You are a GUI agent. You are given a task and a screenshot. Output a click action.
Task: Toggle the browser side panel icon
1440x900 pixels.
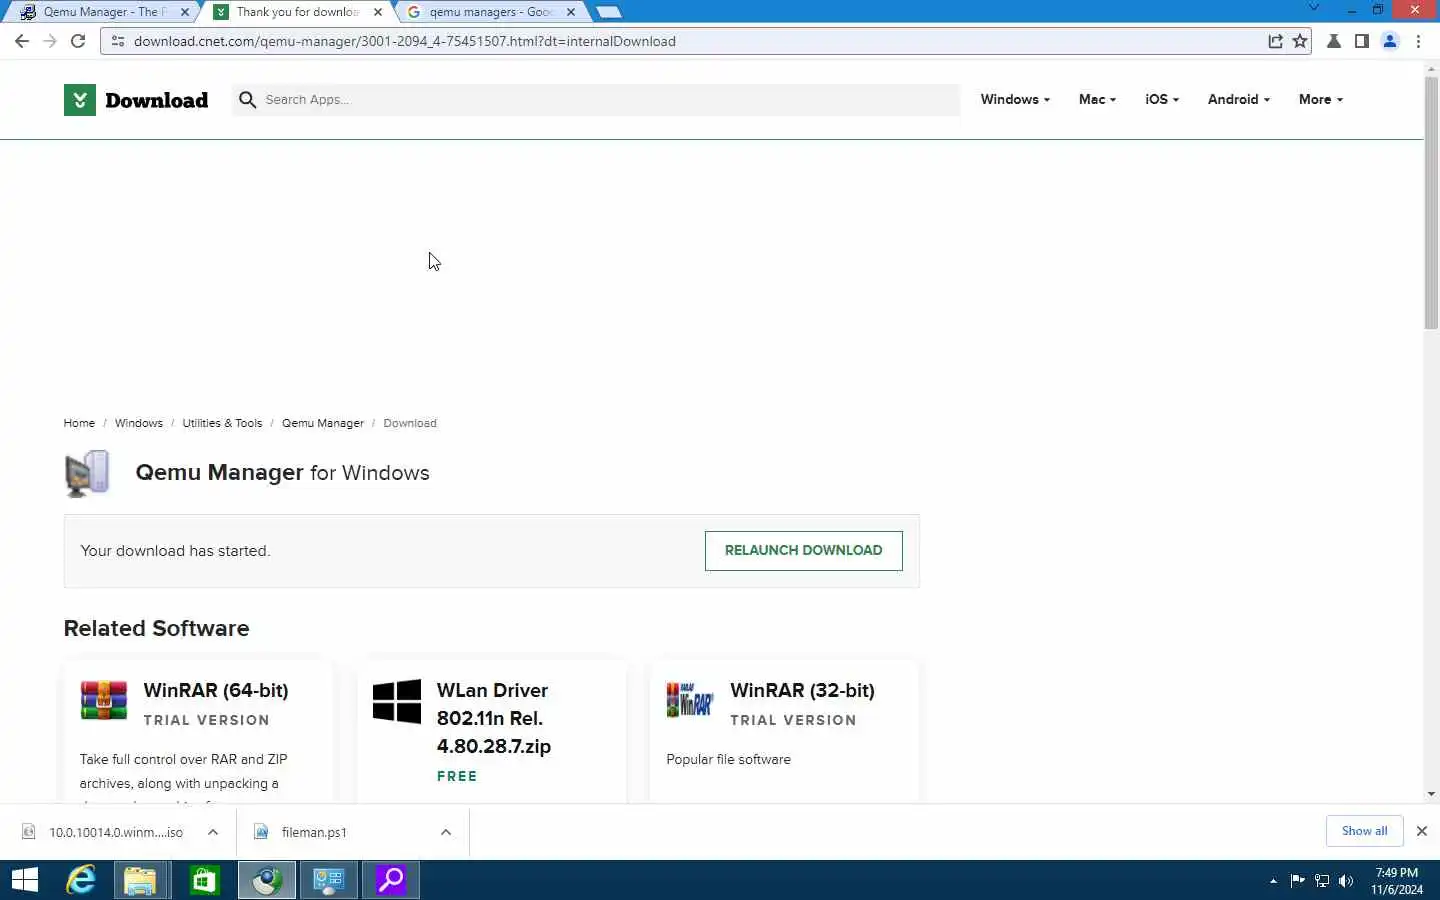(1362, 41)
